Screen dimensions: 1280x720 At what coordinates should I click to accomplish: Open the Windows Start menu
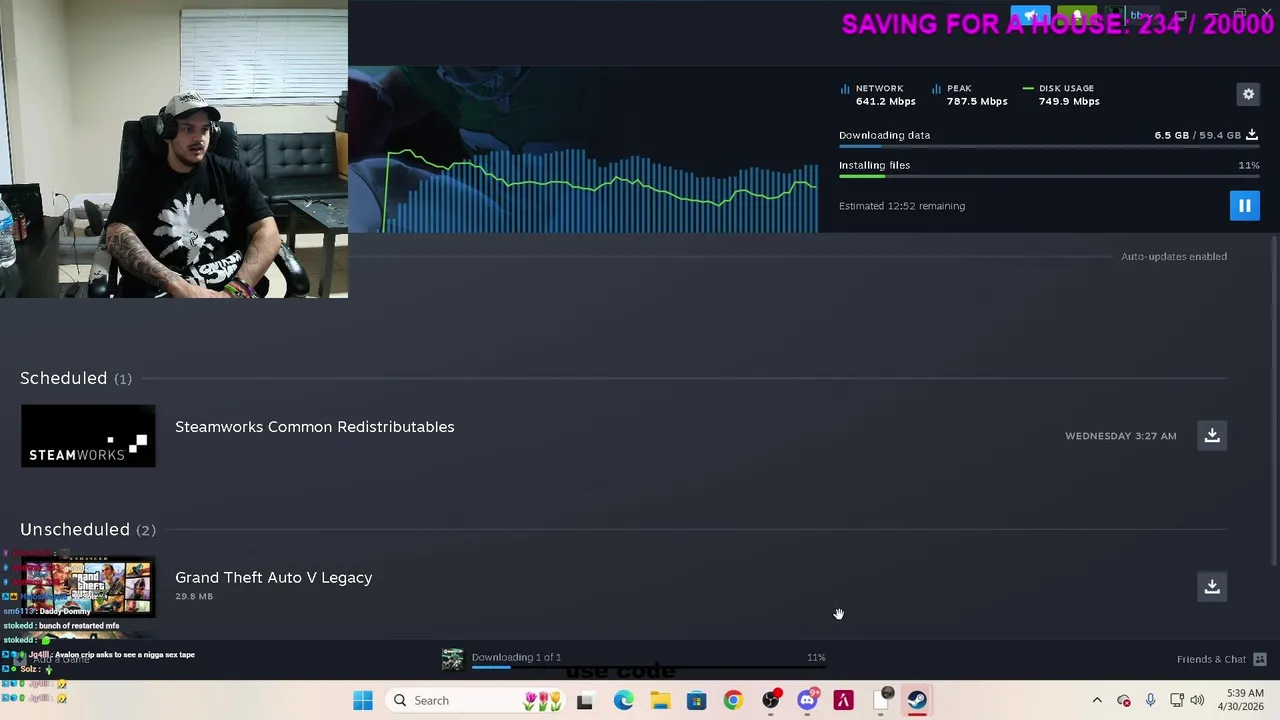(363, 700)
